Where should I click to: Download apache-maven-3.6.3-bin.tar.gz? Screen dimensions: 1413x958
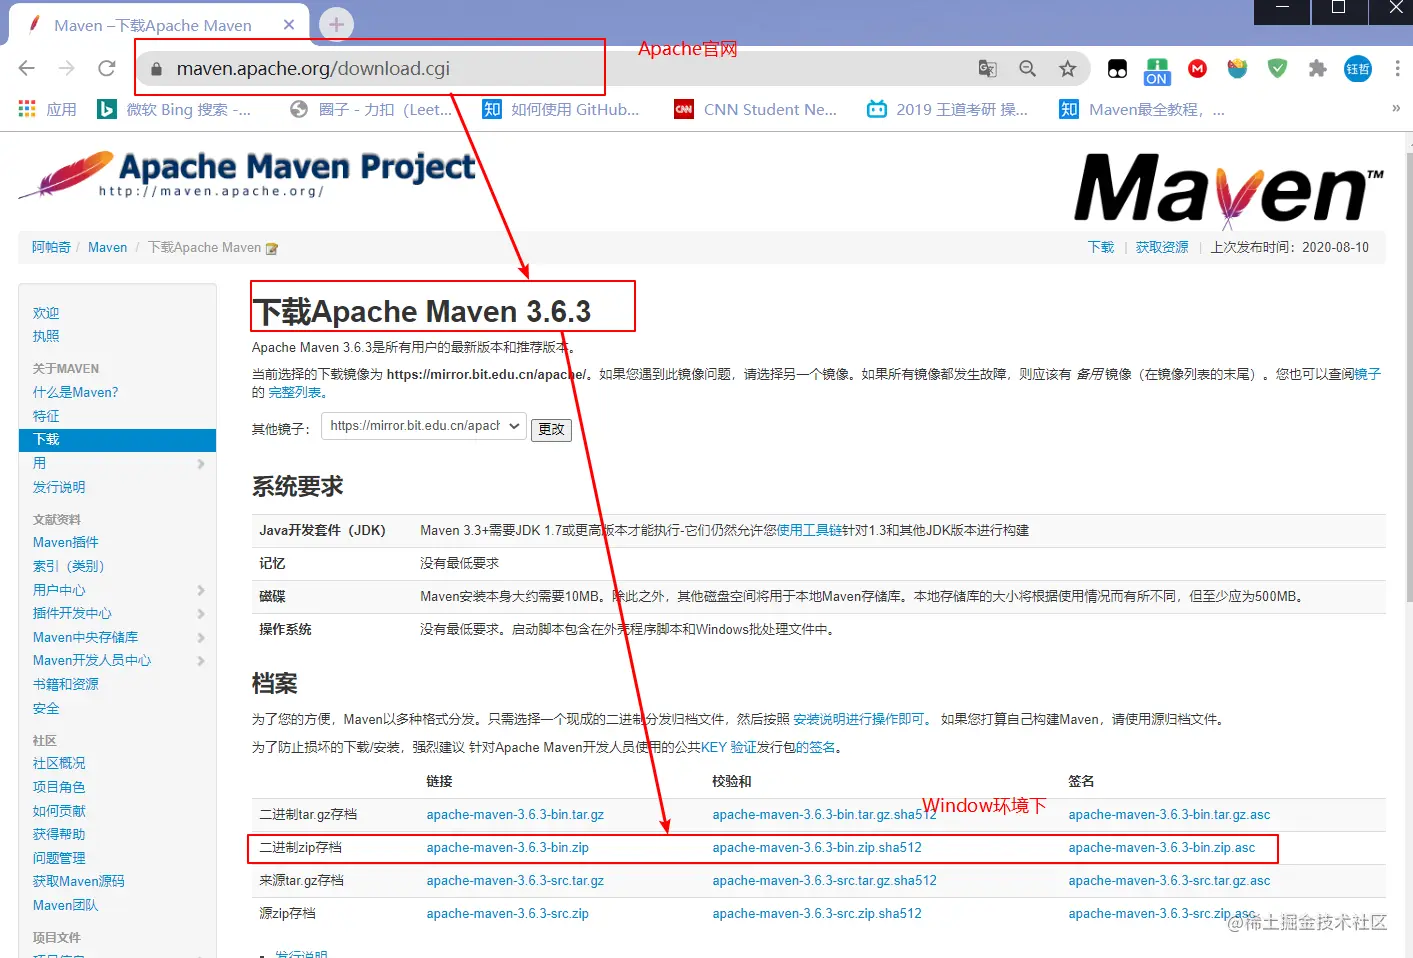515,814
